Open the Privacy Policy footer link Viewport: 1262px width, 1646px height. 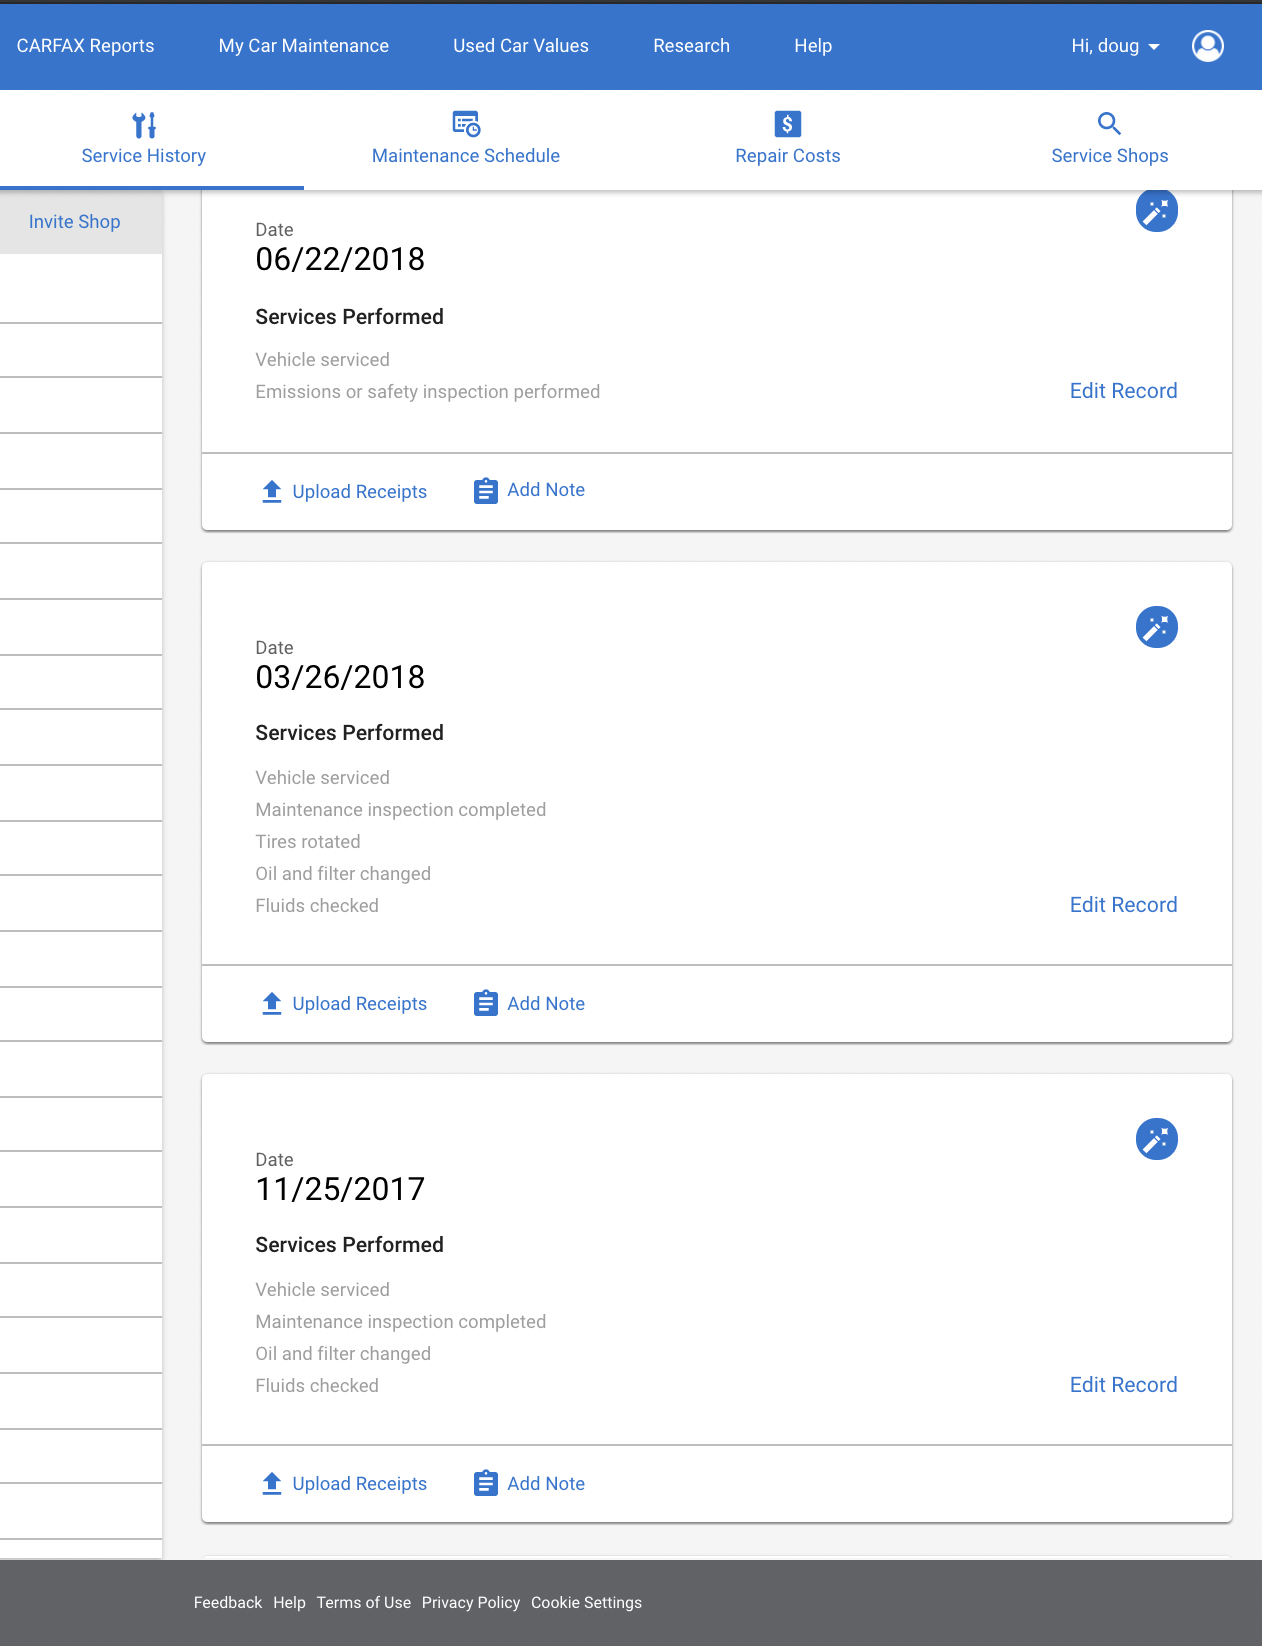pos(471,1603)
